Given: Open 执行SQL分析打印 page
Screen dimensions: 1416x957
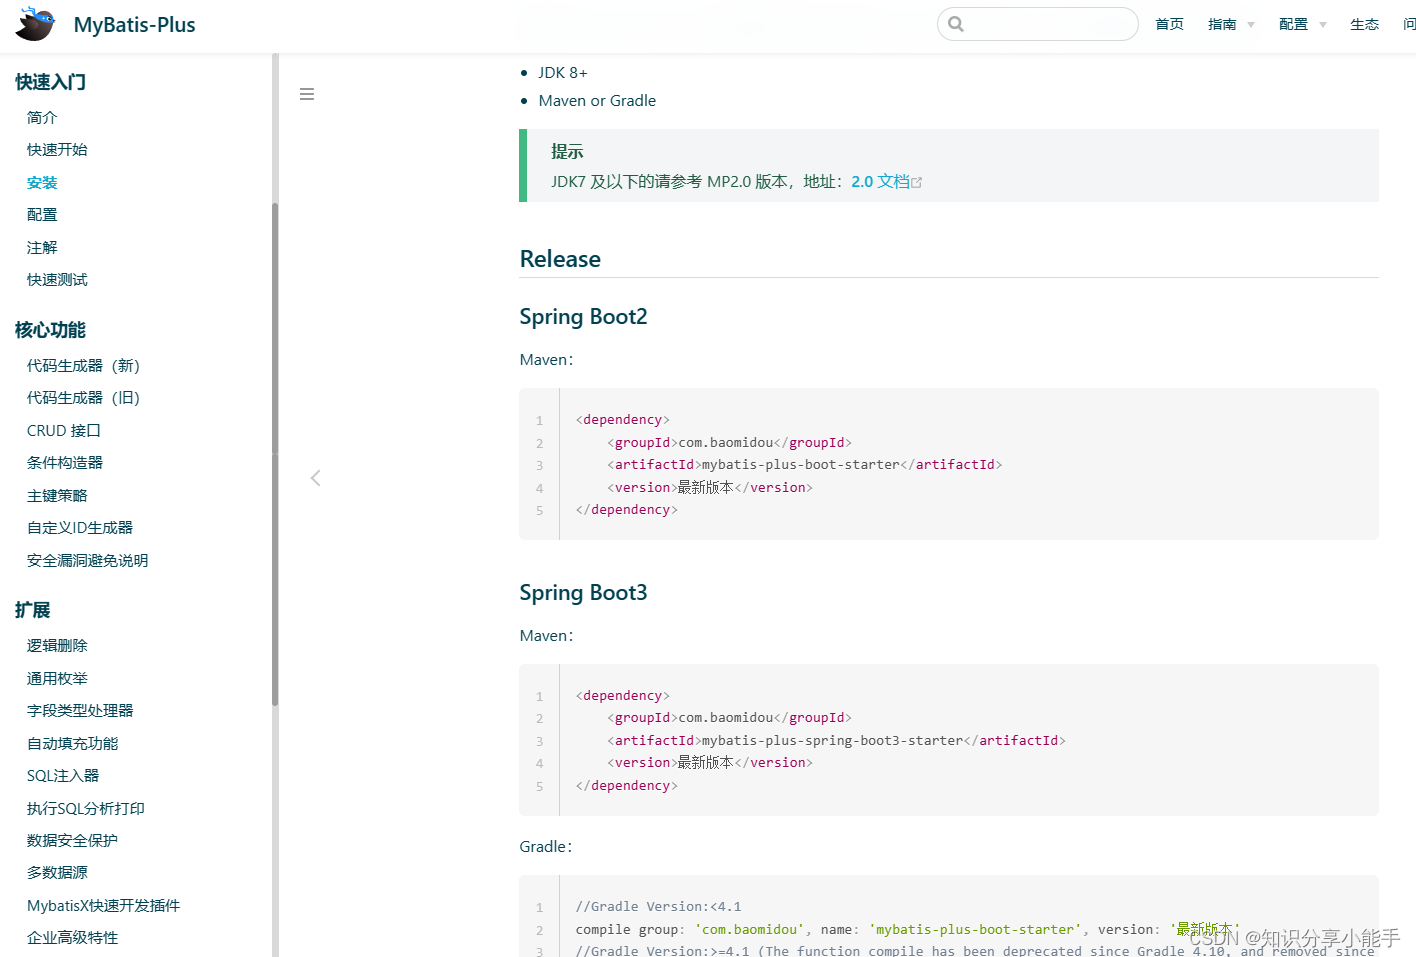Looking at the screenshot, I should (86, 809).
